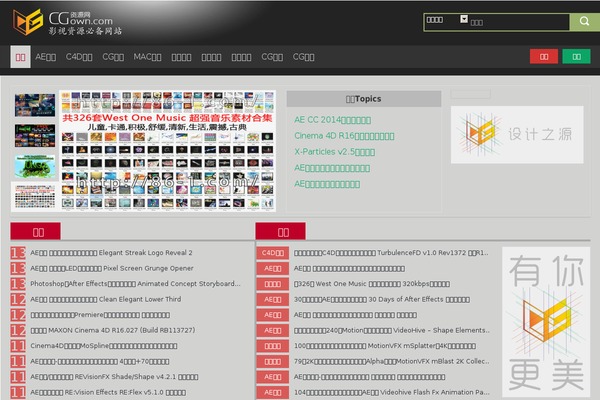Open Clean Elegant Lower Third entry

[x=106, y=299]
